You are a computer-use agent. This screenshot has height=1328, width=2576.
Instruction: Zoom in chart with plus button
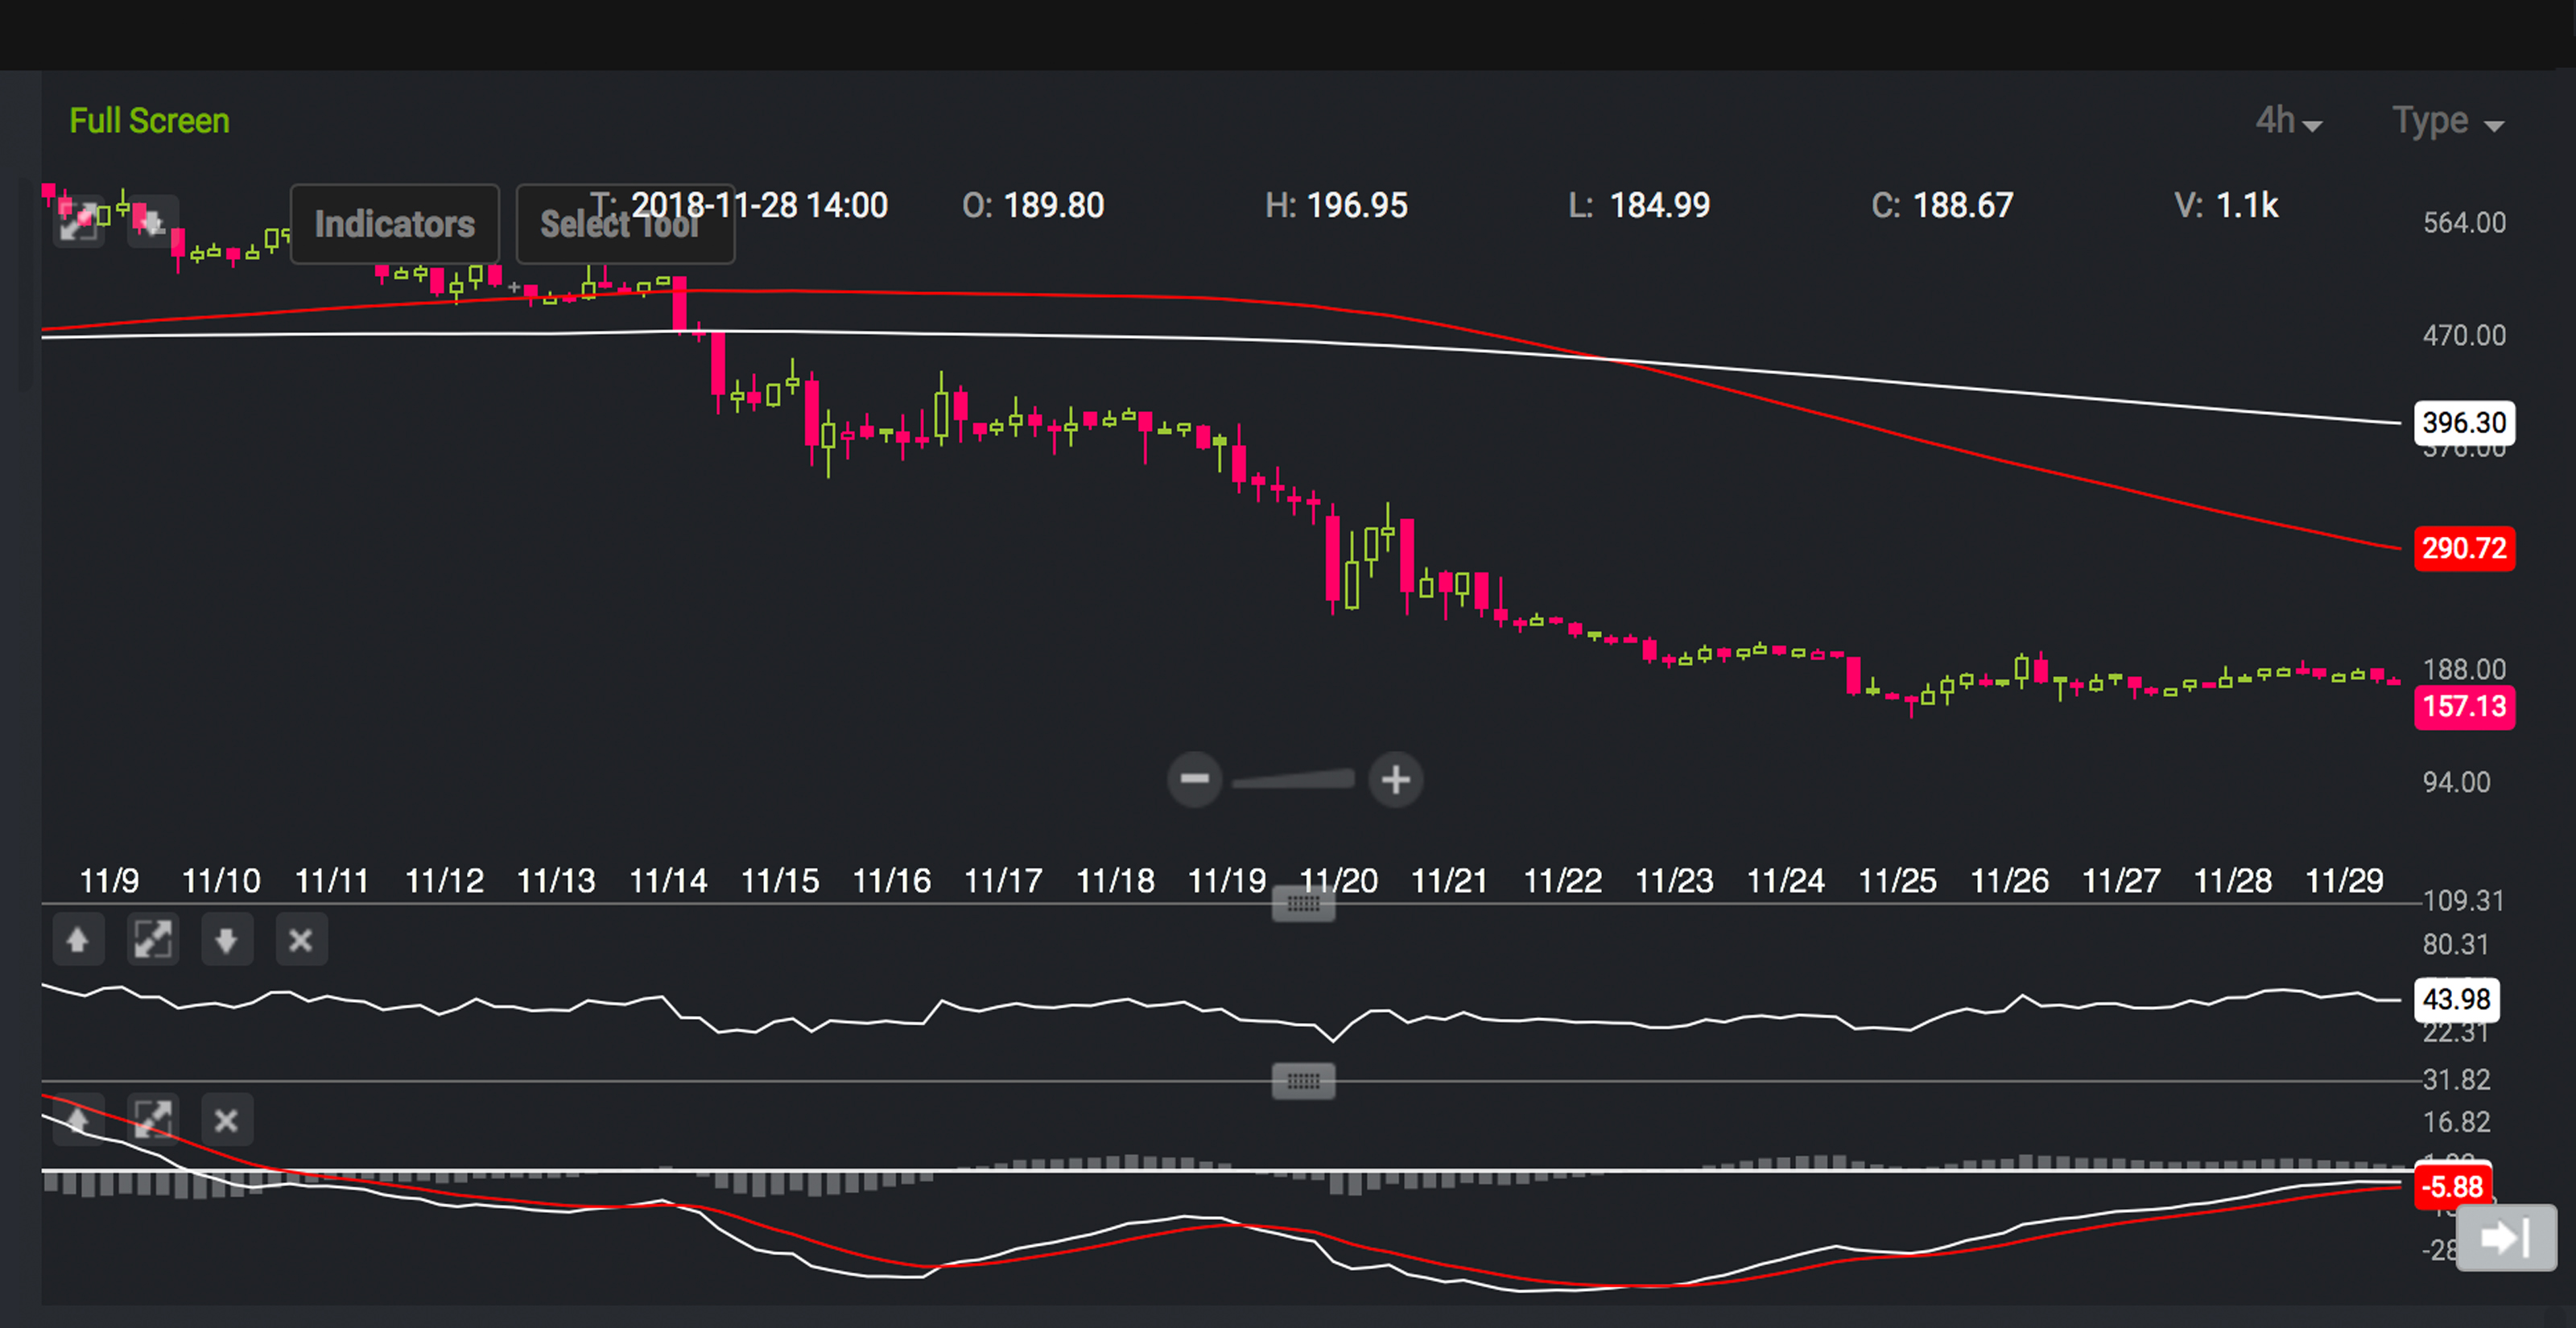tap(1396, 779)
